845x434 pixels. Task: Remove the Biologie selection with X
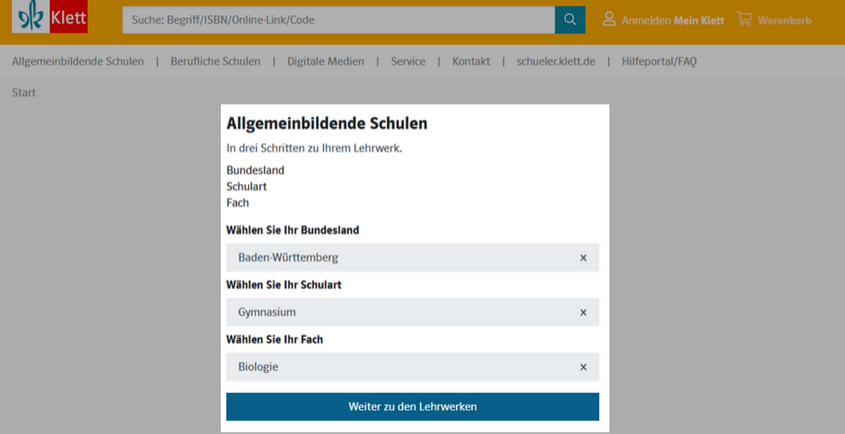pyautogui.click(x=583, y=367)
